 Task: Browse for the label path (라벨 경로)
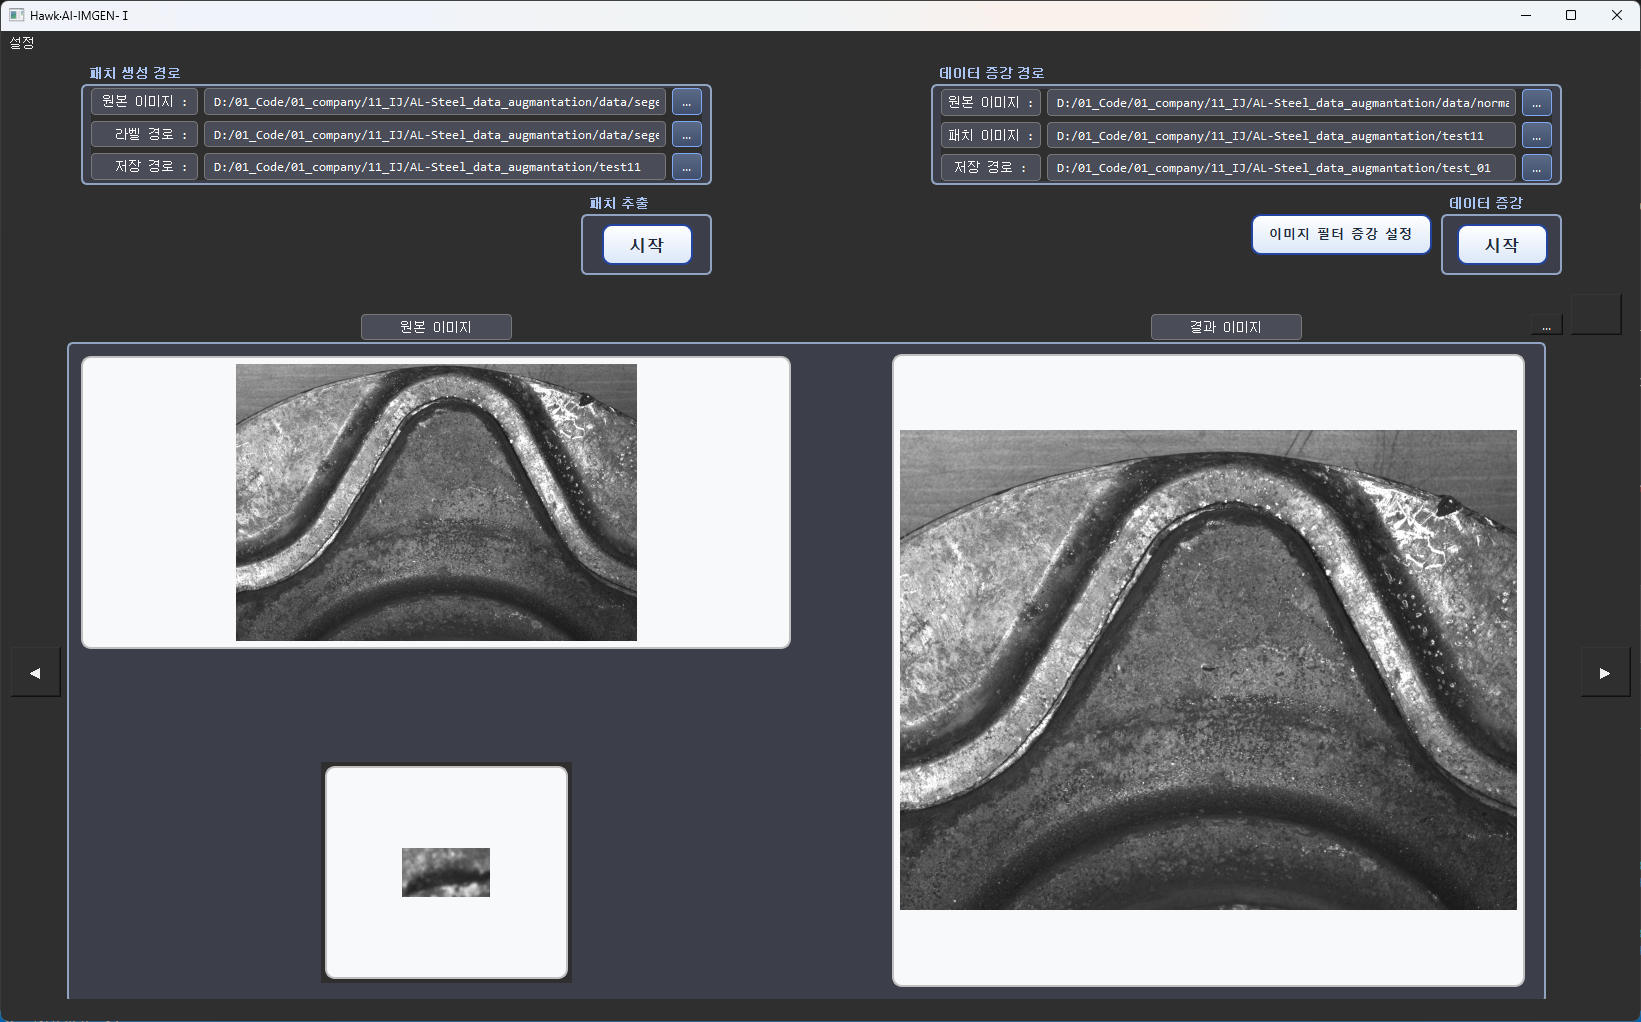click(x=686, y=134)
